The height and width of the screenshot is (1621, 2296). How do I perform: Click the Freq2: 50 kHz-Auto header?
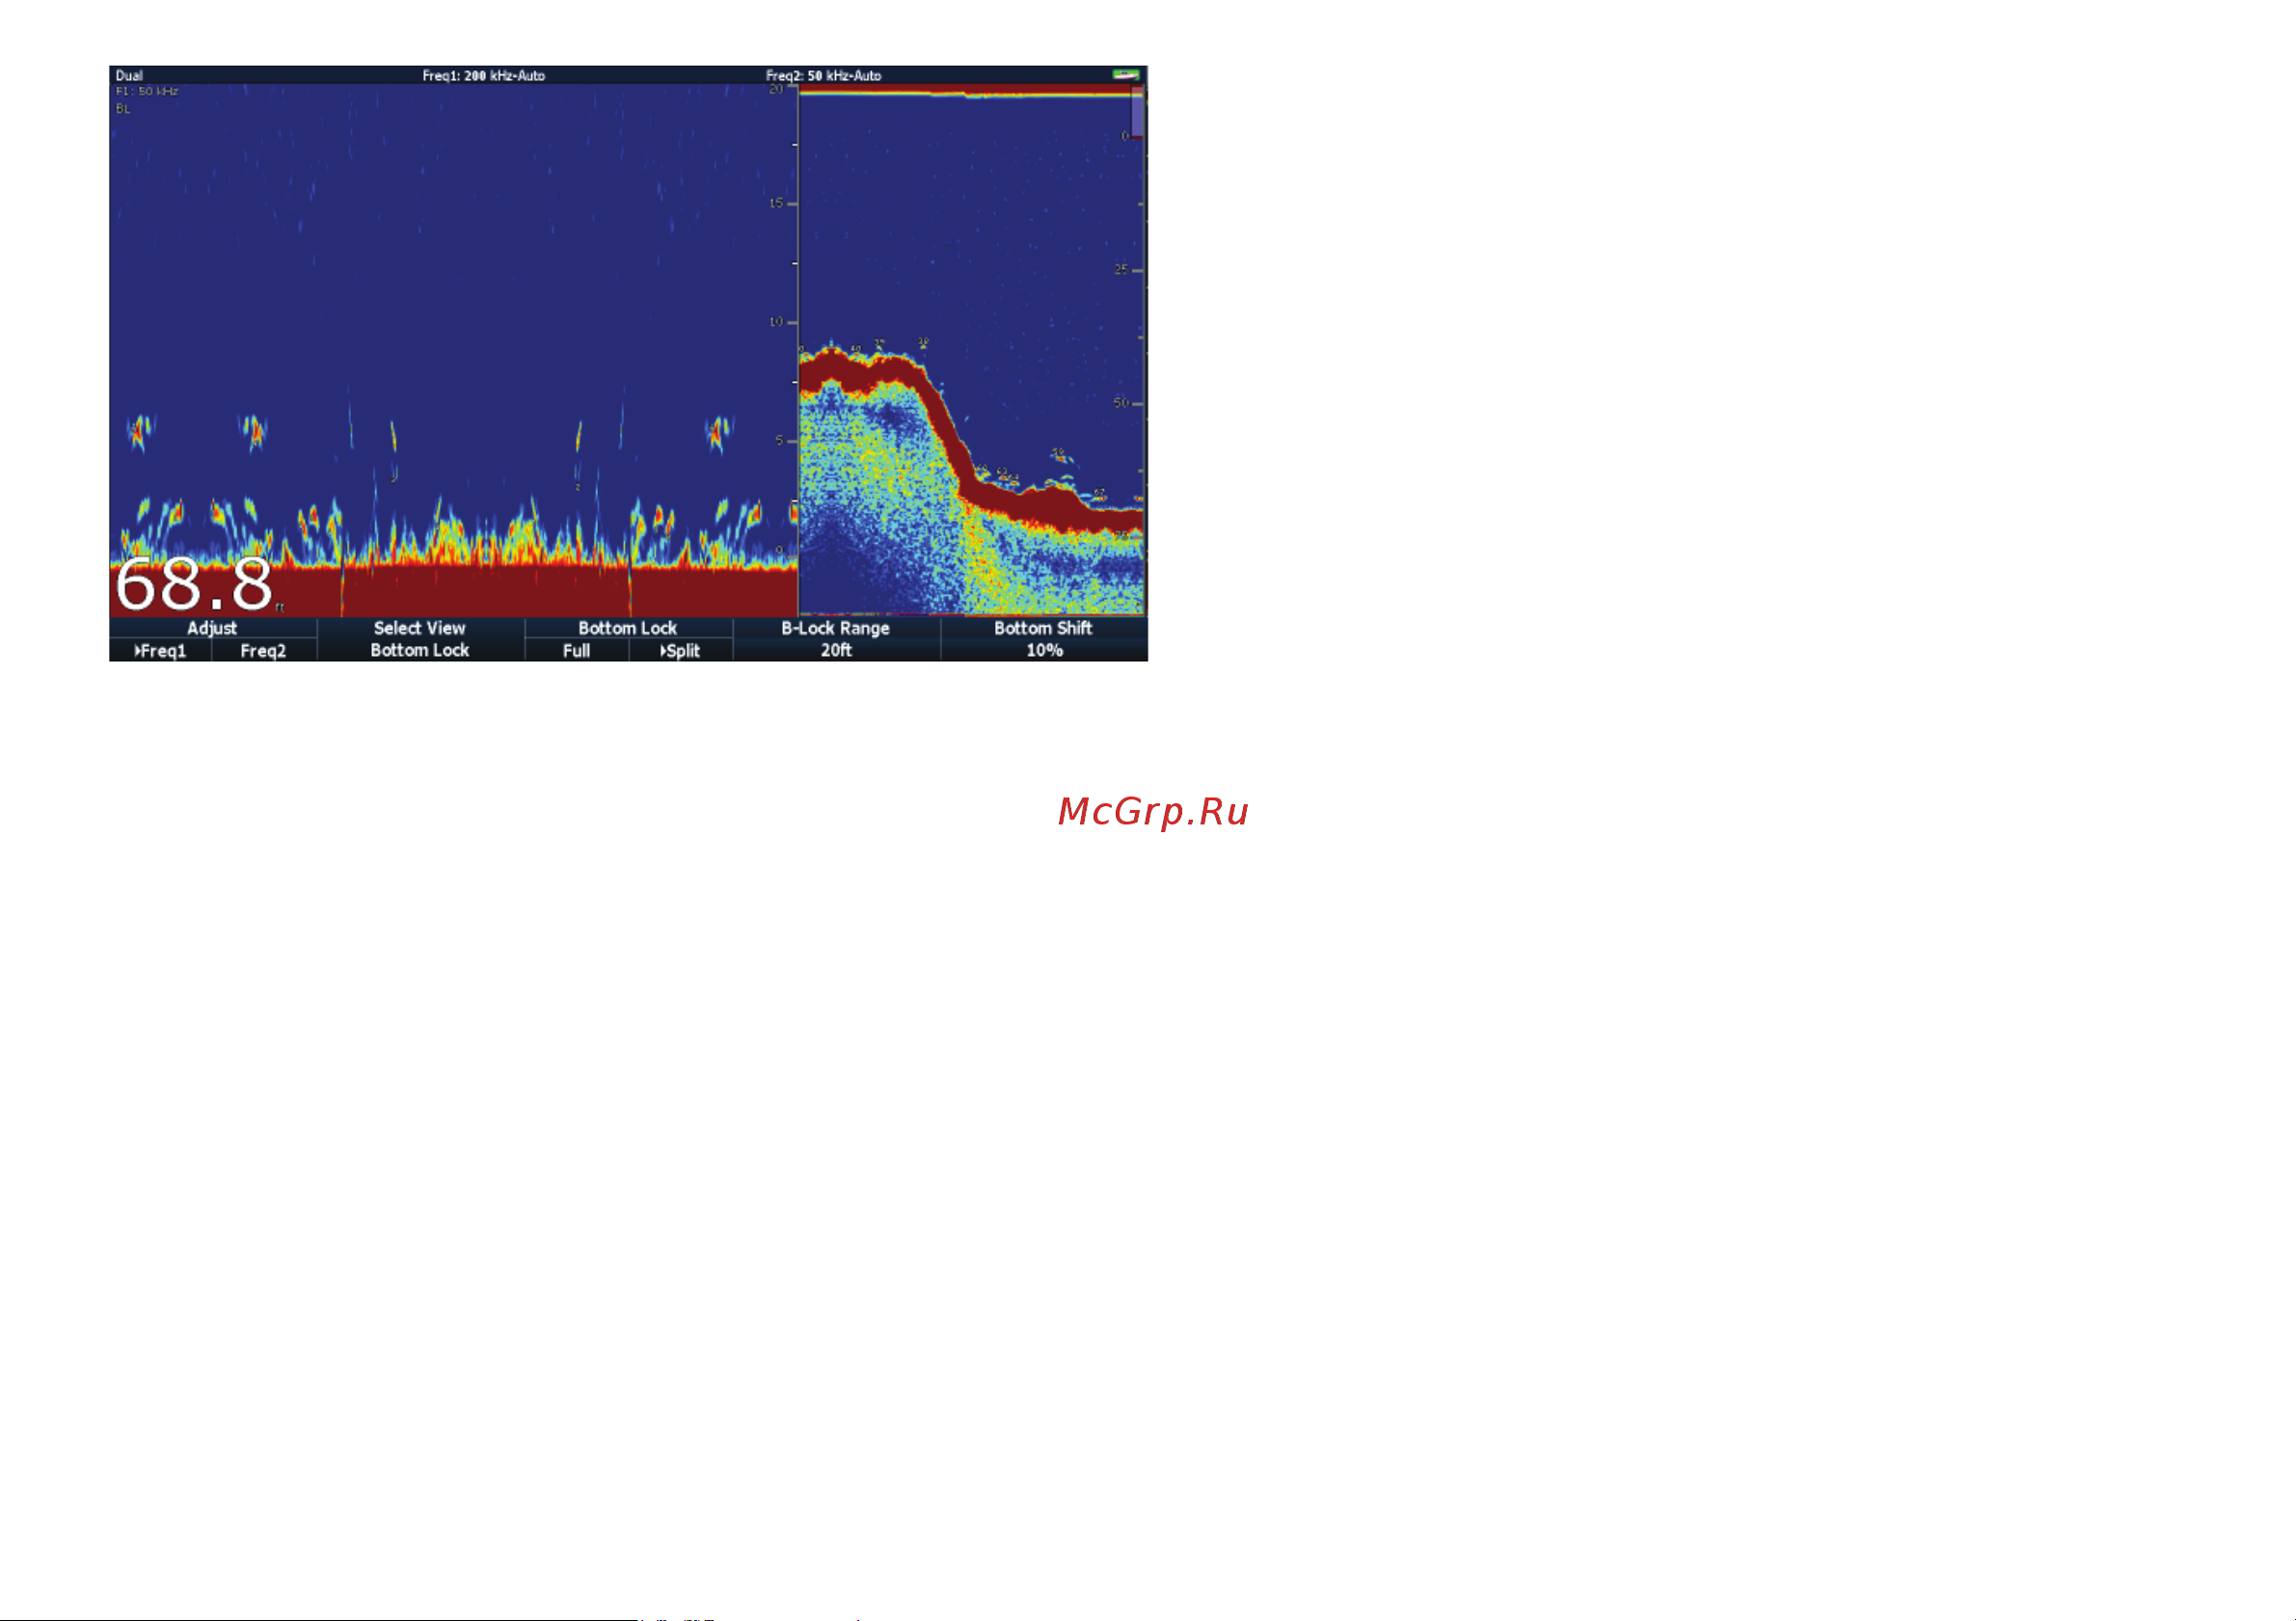point(824,76)
